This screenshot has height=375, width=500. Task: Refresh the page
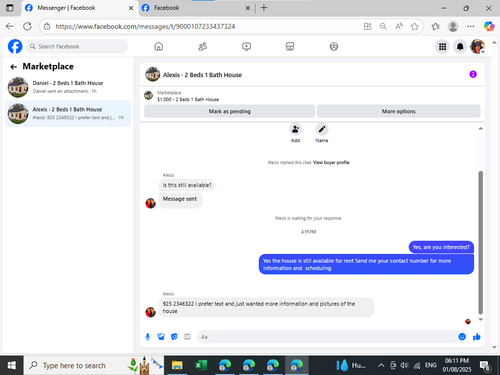pos(27,26)
